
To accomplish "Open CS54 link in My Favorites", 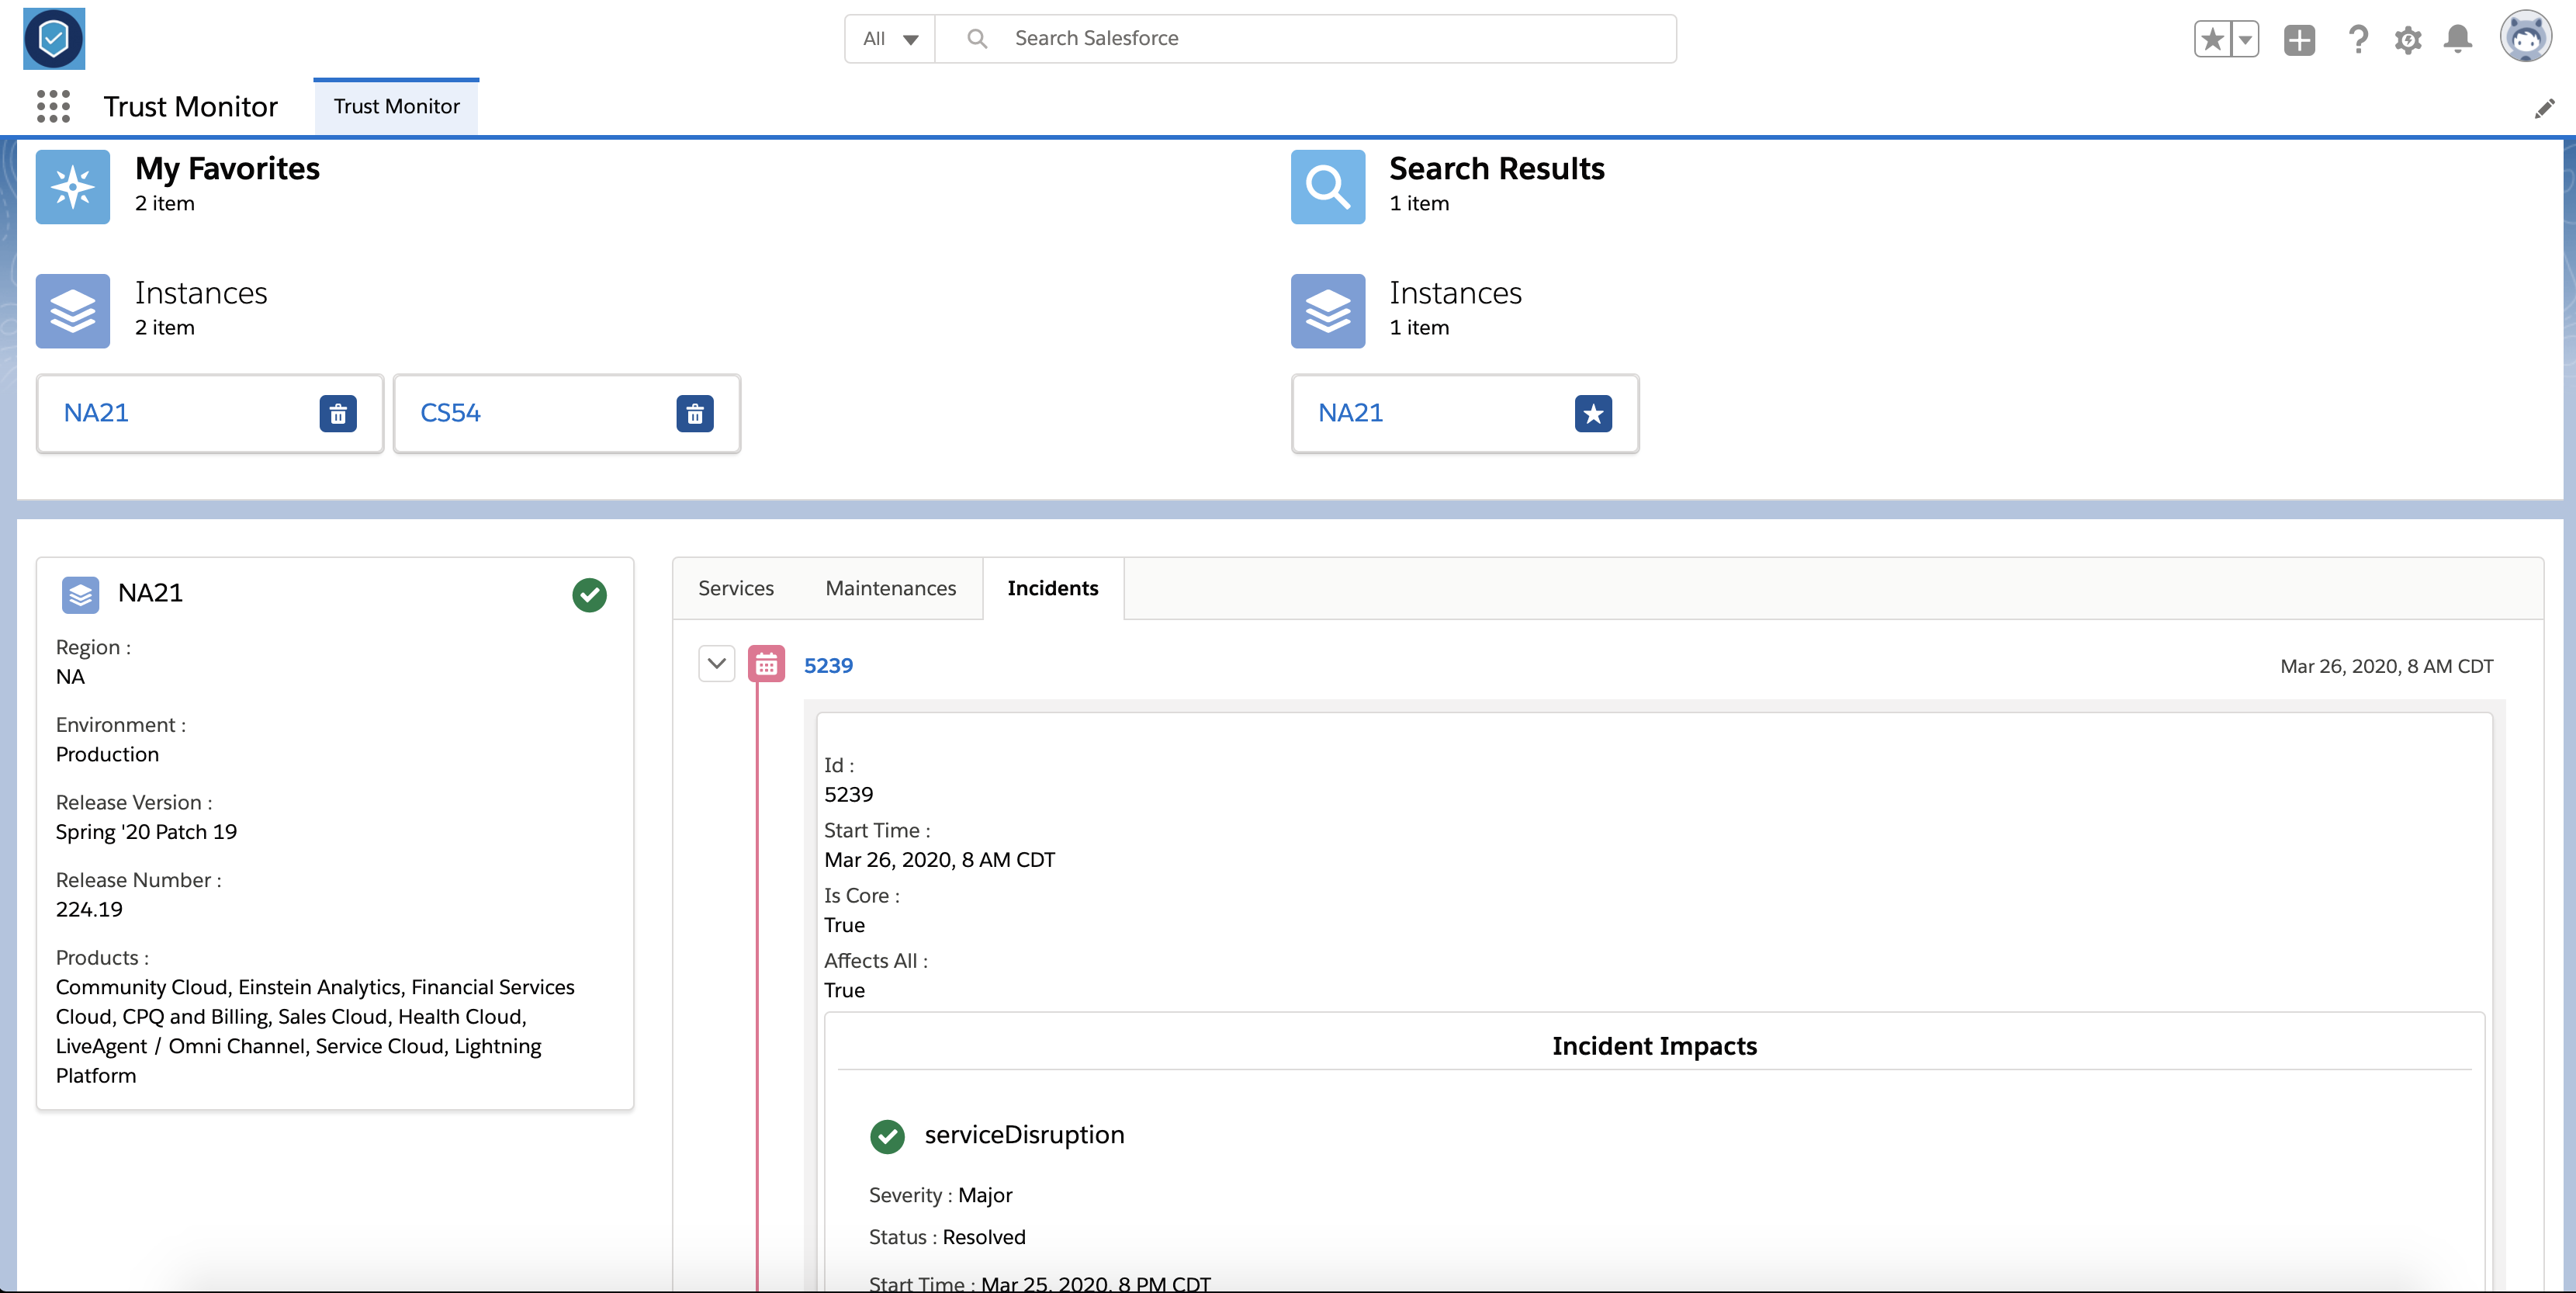I will (450, 412).
